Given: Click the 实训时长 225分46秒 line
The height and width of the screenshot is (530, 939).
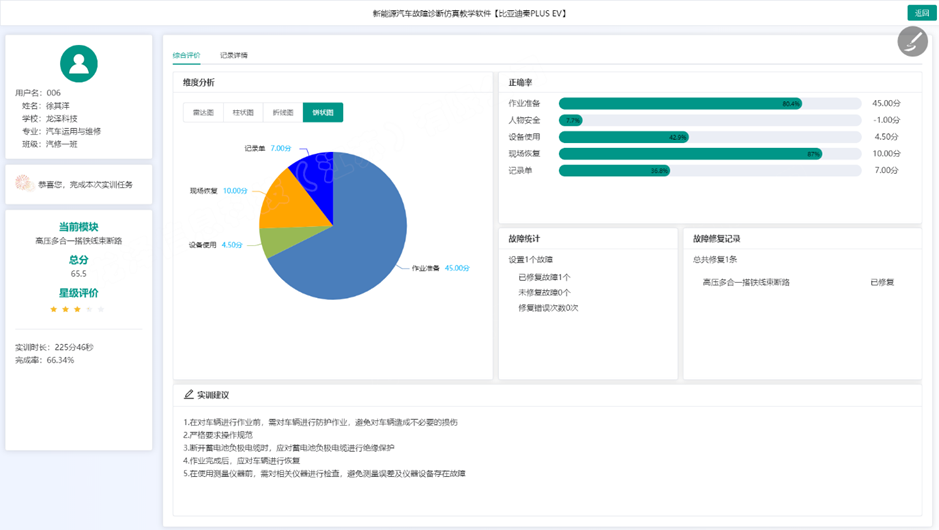Looking at the screenshot, I should (x=54, y=347).
